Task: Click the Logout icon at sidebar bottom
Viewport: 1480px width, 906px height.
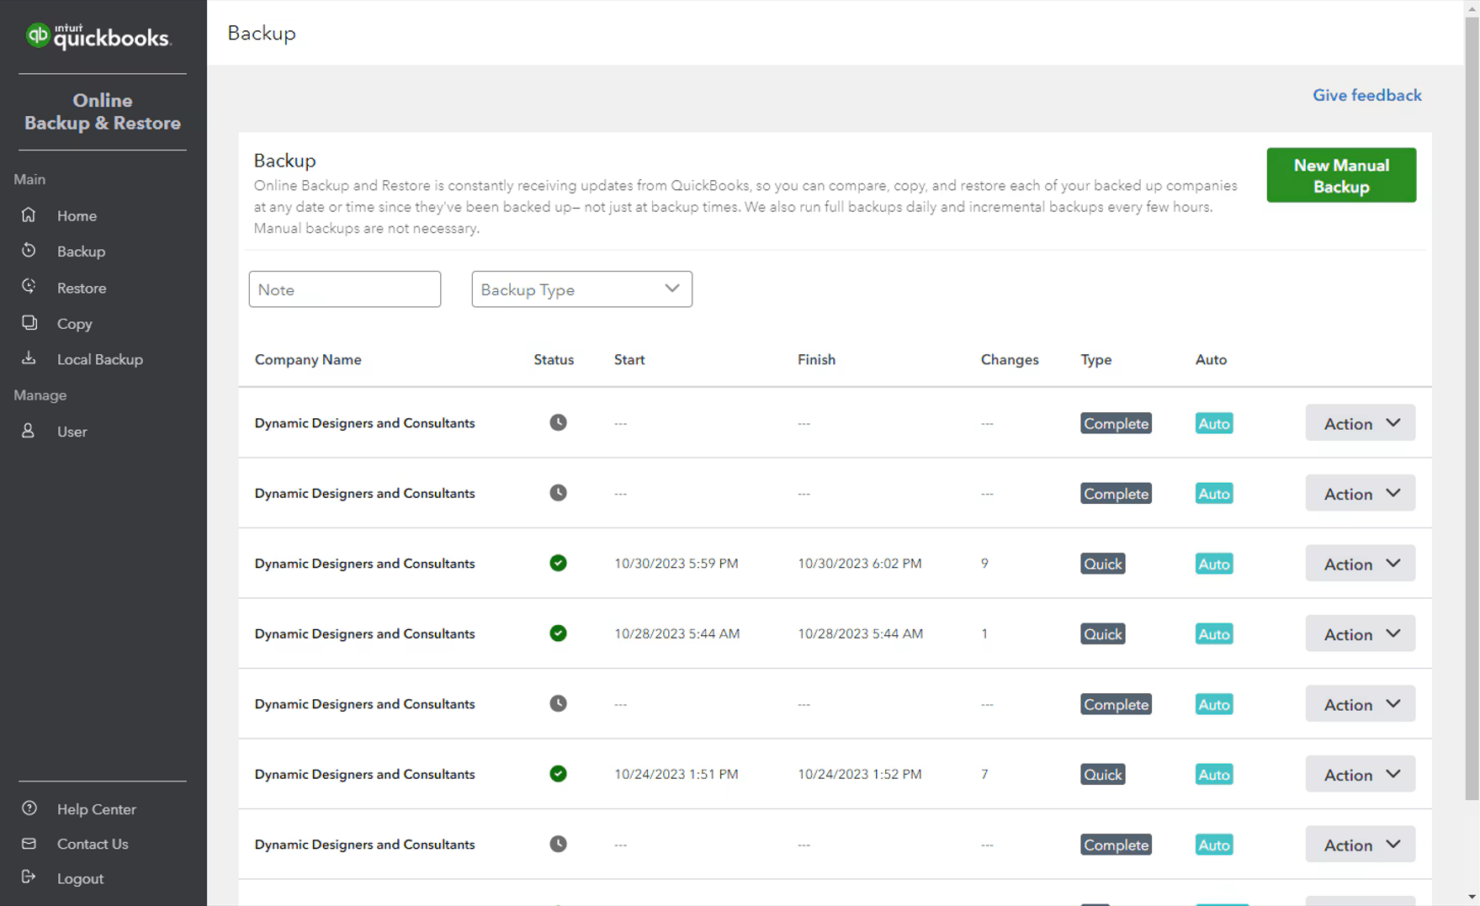Action: (x=29, y=878)
